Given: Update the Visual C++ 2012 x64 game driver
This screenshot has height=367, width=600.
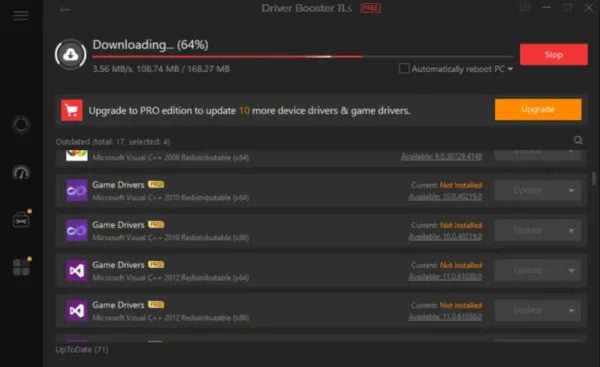Looking at the screenshot, I should point(528,271).
